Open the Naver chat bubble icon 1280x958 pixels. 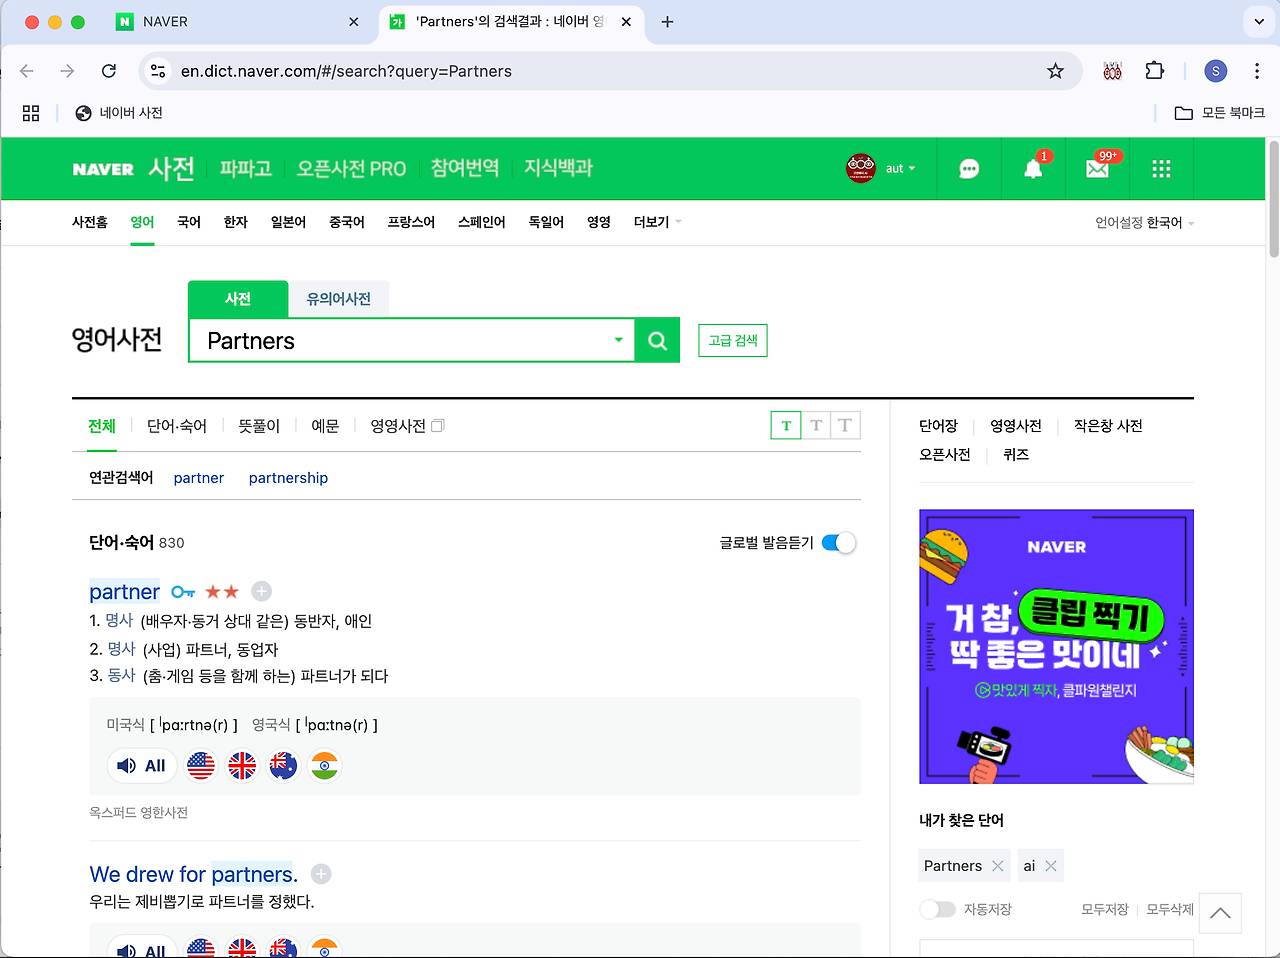coord(969,169)
